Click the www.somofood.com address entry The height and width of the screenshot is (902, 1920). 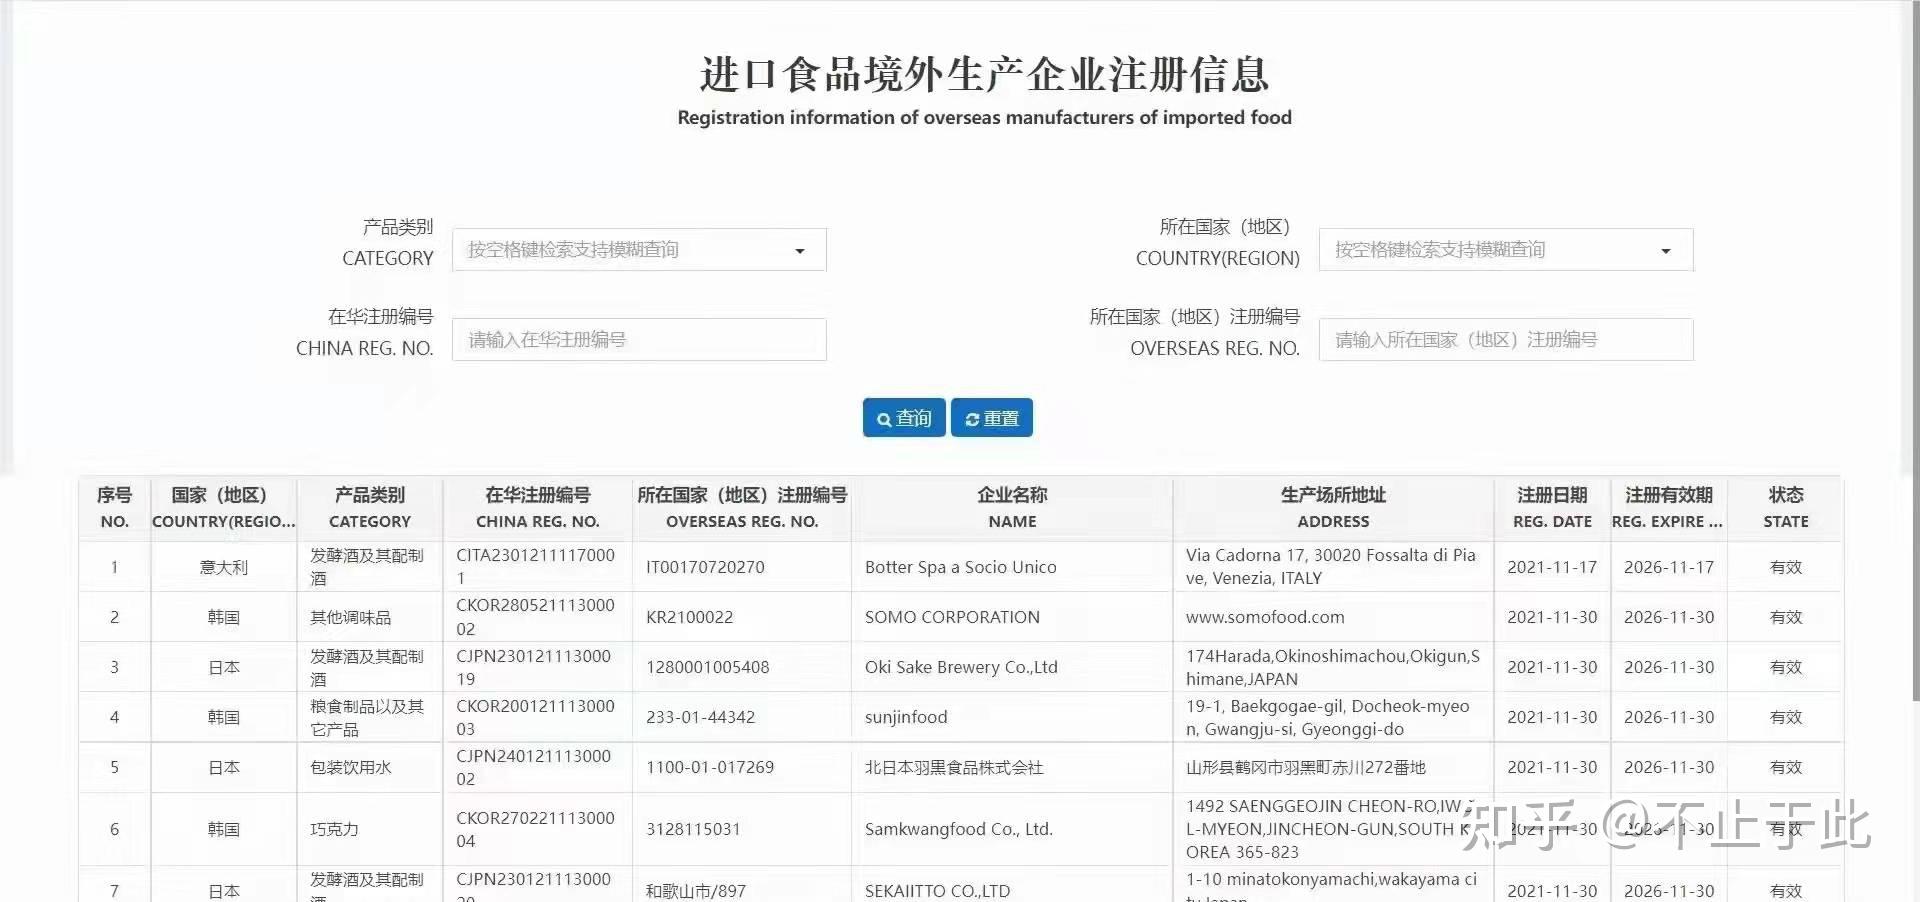tap(1264, 617)
